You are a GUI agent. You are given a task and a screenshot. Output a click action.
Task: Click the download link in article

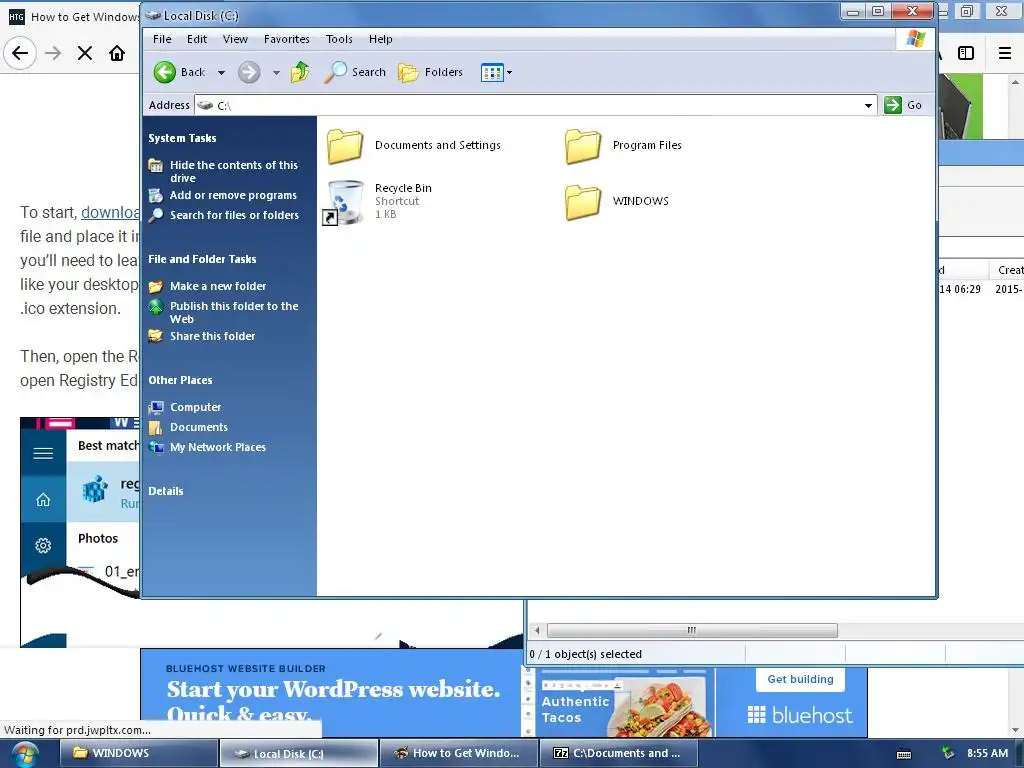click(x=110, y=212)
